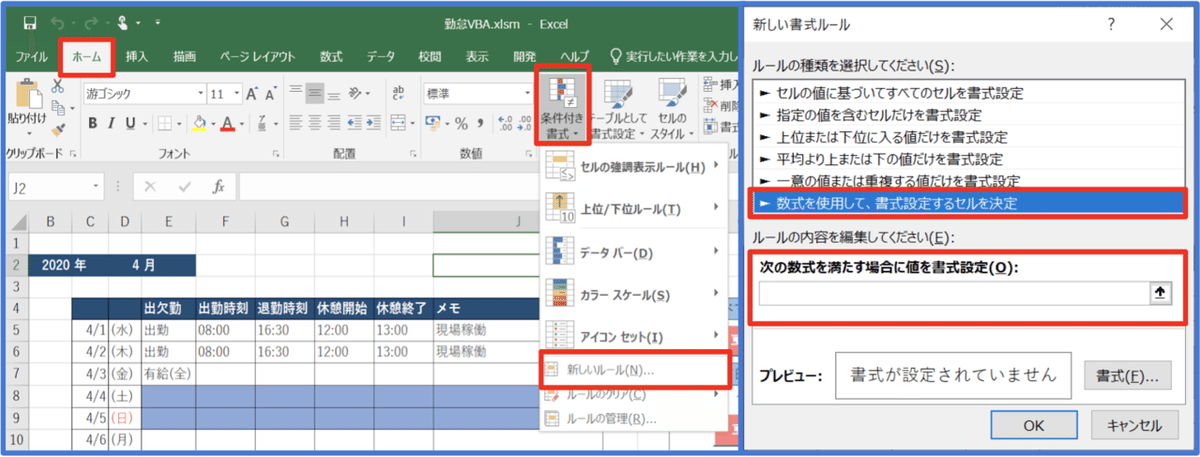Increase font size with the larger A icon
The width and height of the screenshot is (1200, 457).
(x=253, y=93)
